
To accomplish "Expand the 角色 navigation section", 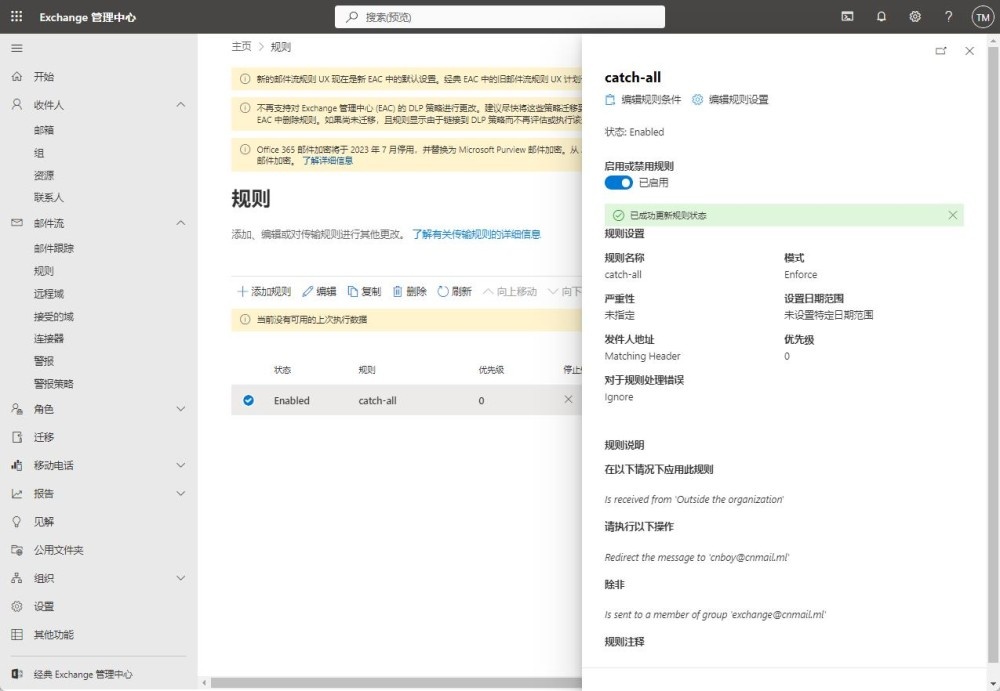I will (x=181, y=409).
